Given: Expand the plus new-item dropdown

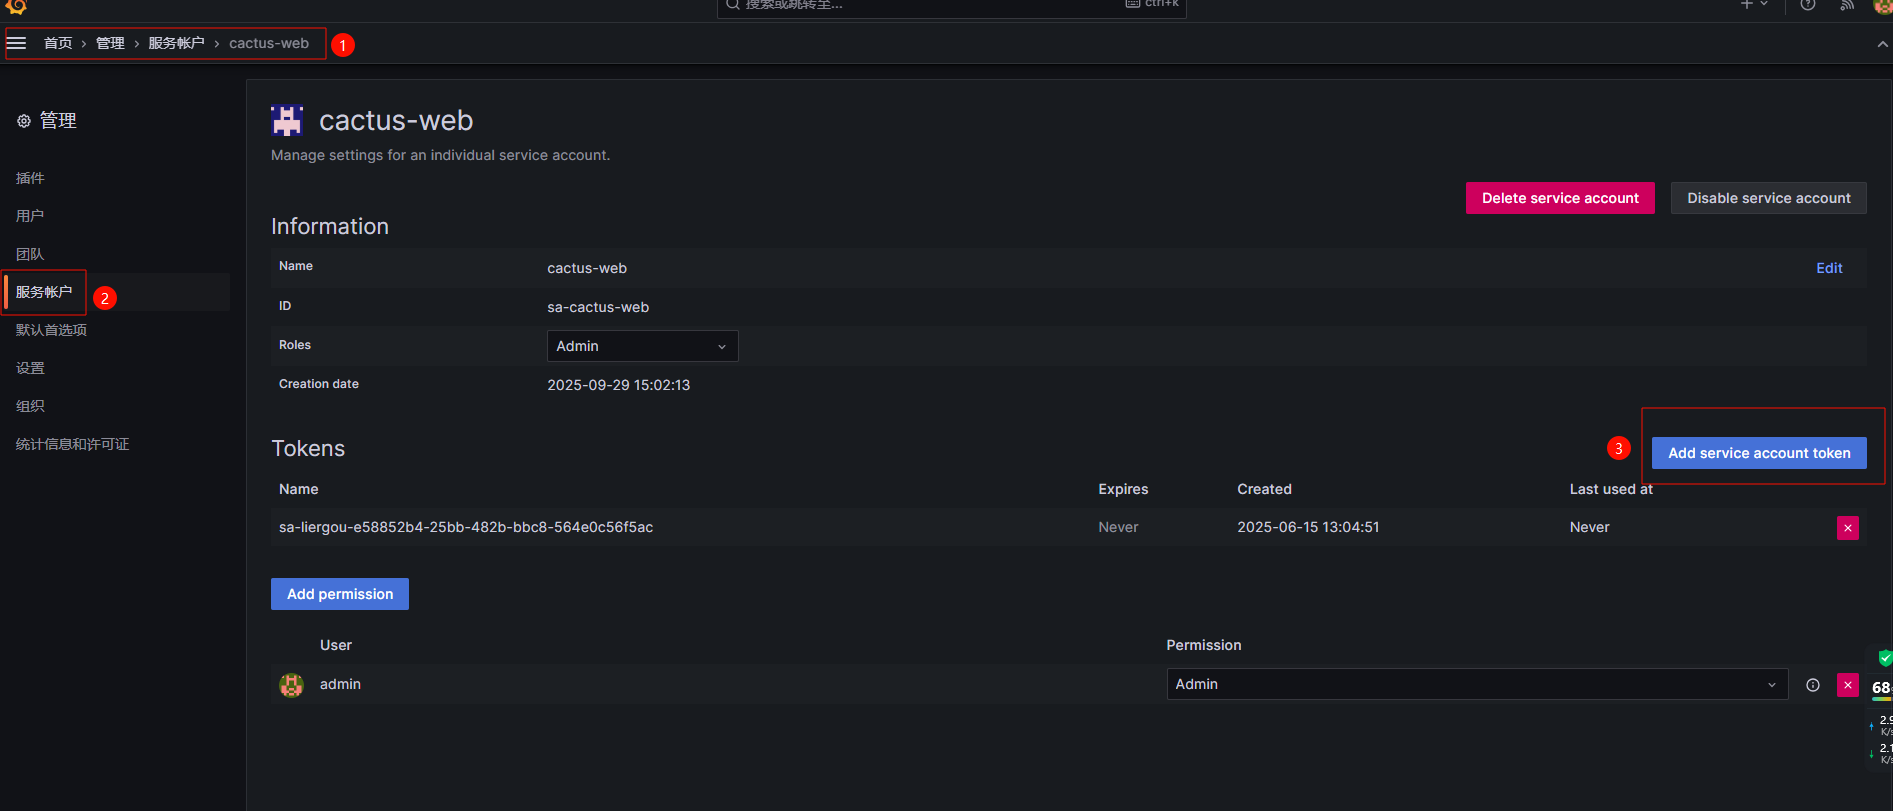Looking at the screenshot, I should [1753, 5].
